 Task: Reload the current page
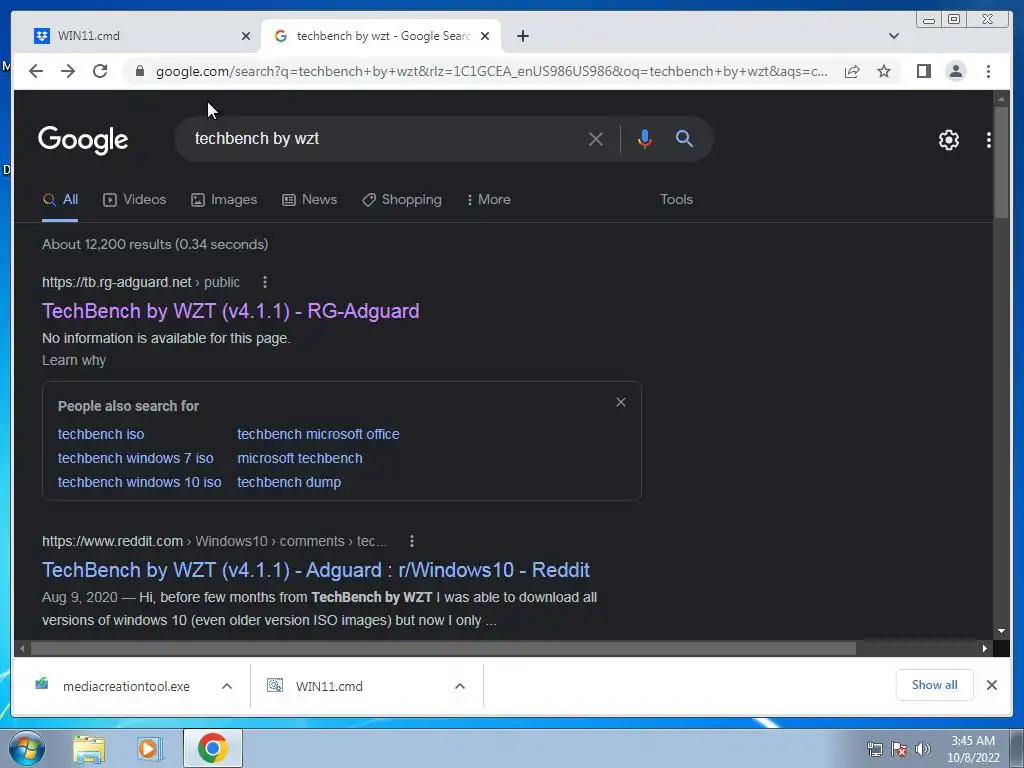tap(100, 71)
